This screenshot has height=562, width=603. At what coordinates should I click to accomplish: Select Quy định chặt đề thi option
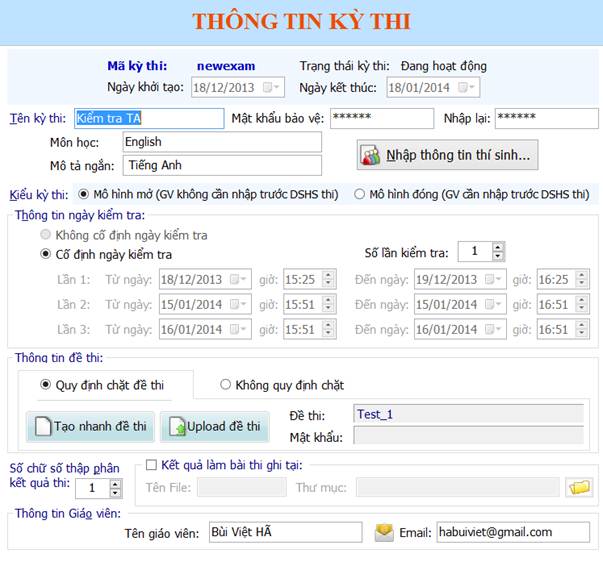coord(45,384)
